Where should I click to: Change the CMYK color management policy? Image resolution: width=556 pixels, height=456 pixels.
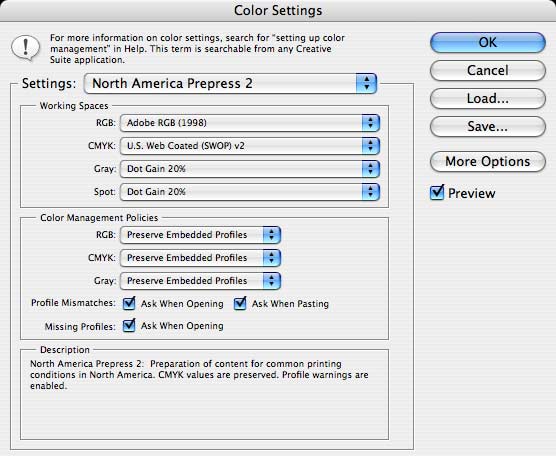pyautogui.click(x=200, y=258)
